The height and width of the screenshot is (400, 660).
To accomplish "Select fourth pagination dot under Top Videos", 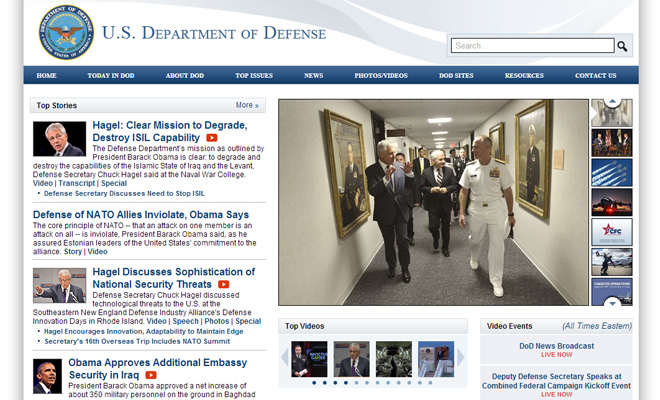I will [x=346, y=383].
